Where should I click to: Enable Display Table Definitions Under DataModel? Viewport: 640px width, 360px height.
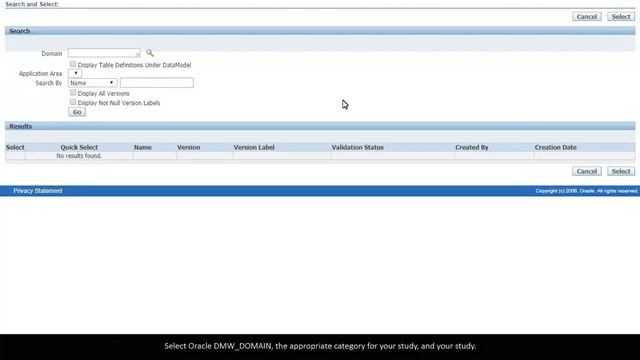pos(73,64)
